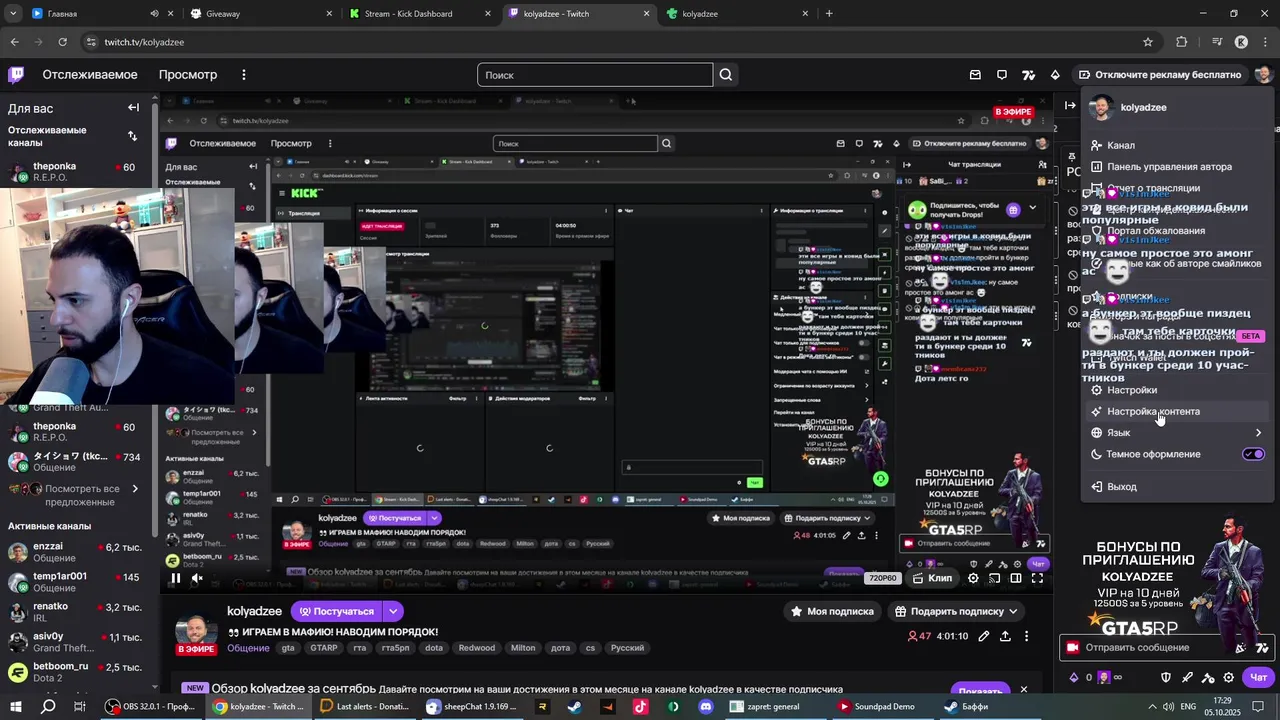
Task: Enter fullscreen in the player
Action: point(1037,578)
